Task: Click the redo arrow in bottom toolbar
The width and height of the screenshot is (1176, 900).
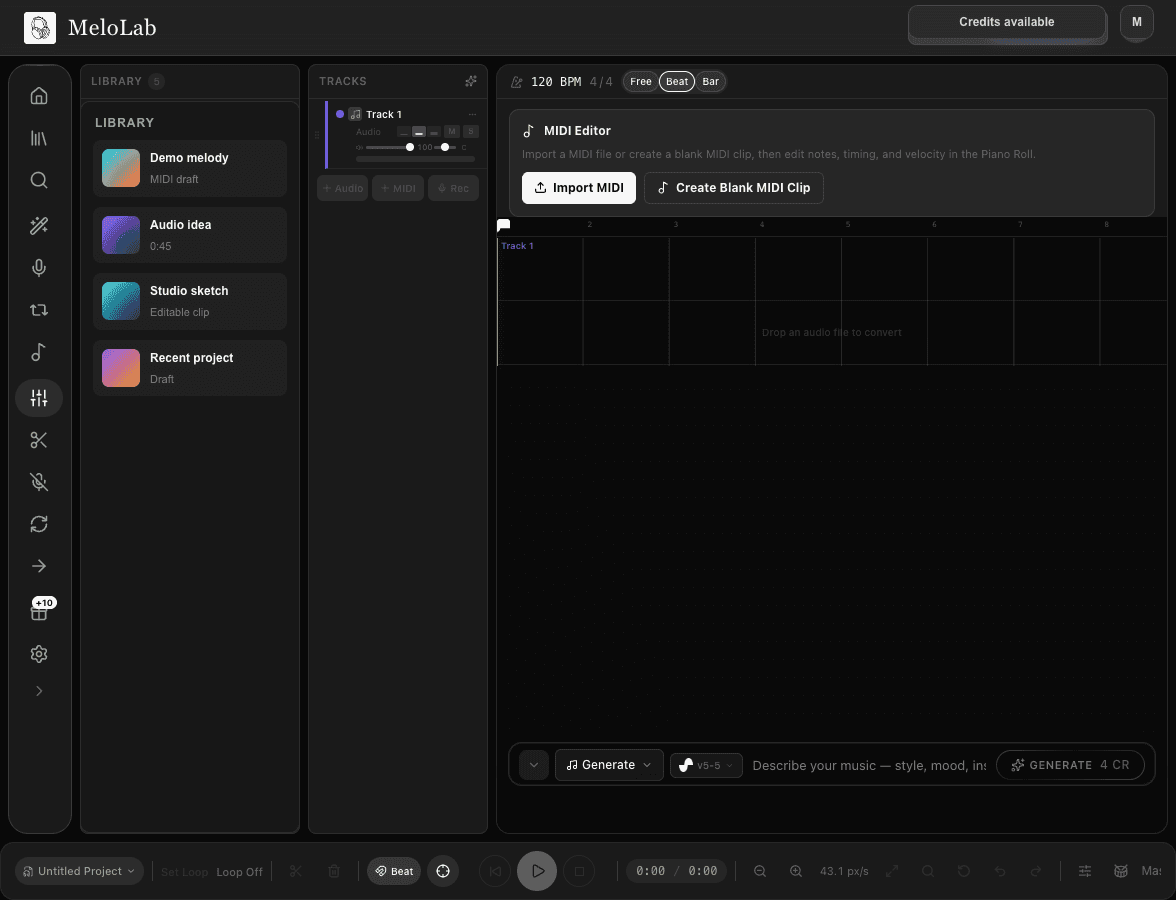Action: click(x=1036, y=871)
